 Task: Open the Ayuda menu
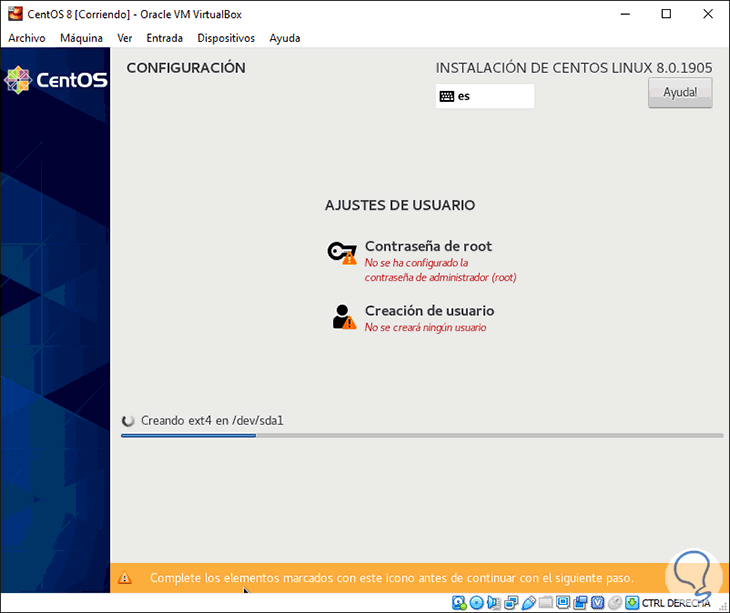(x=284, y=38)
